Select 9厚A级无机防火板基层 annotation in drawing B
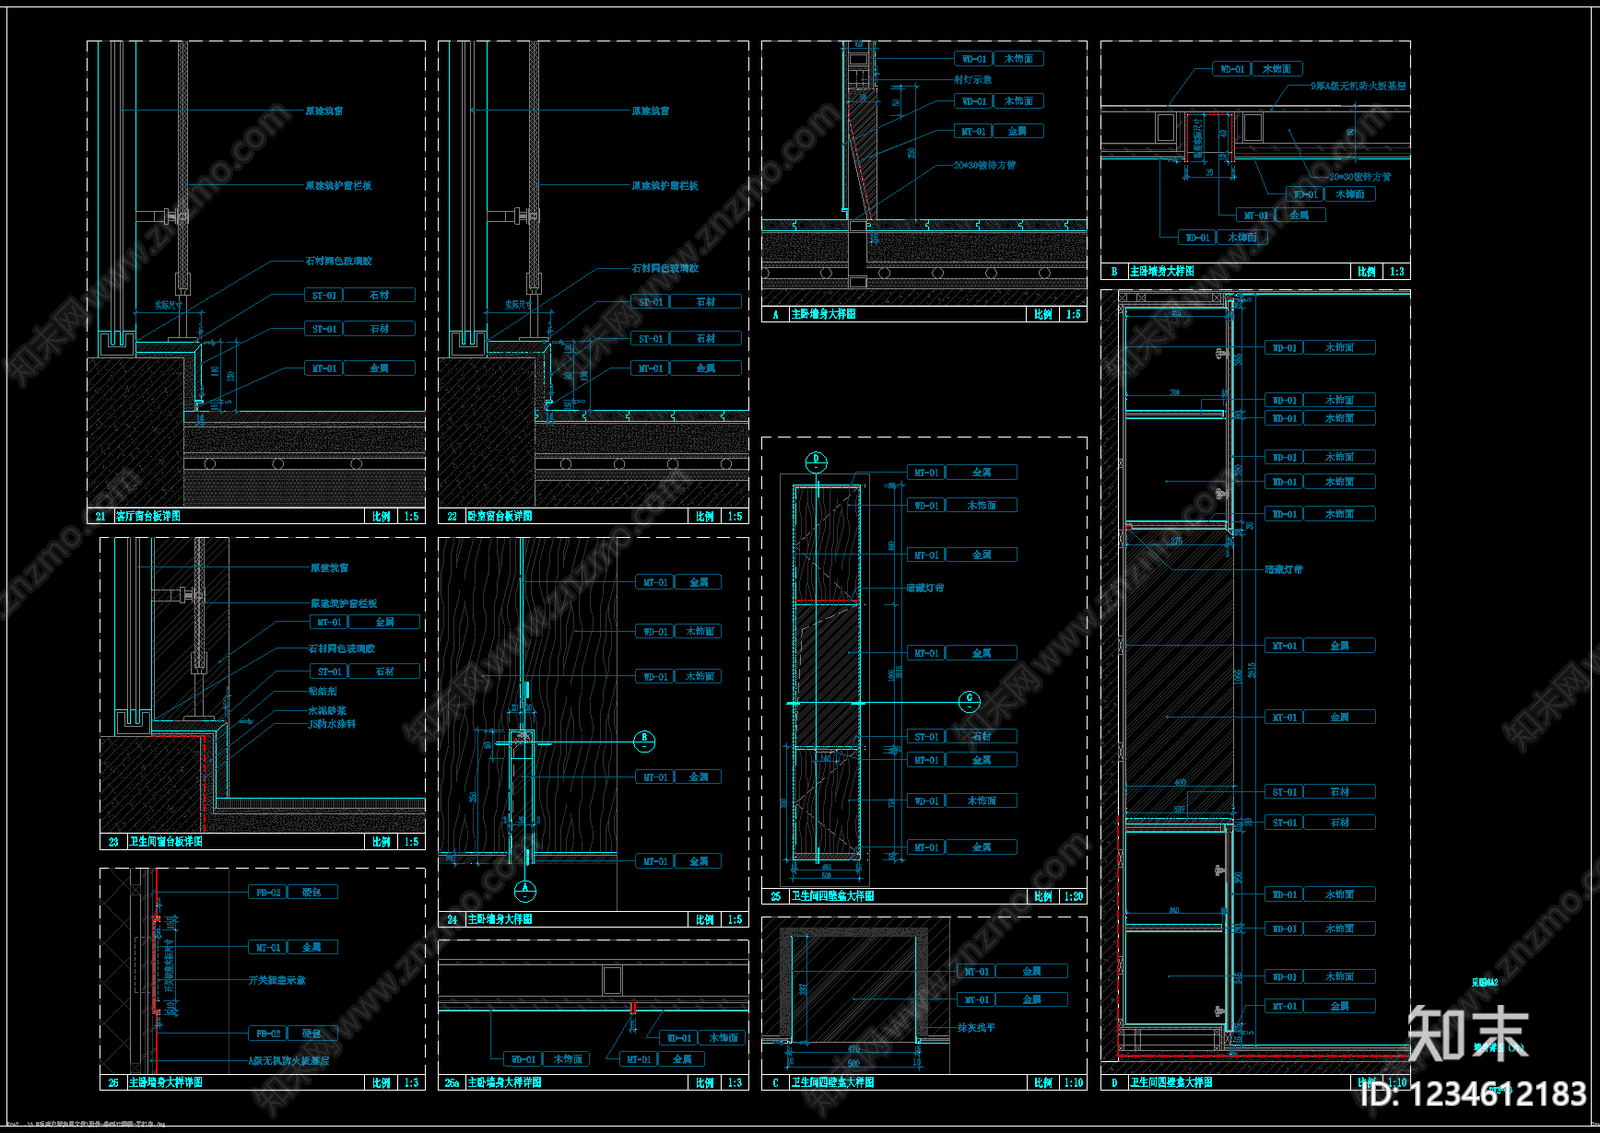Screen dimensions: 1600x1133 (1358, 86)
